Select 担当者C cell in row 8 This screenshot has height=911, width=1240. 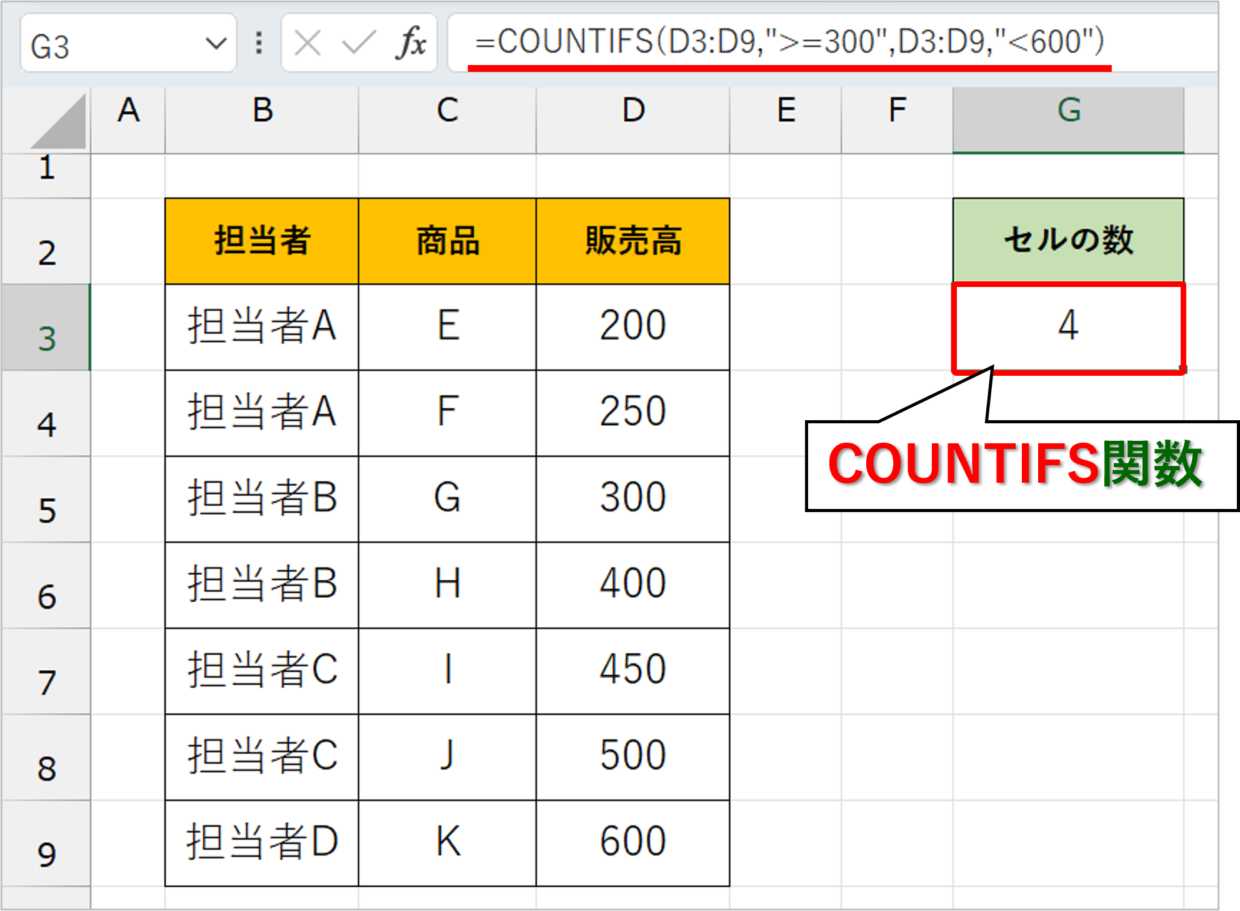pos(262,757)
